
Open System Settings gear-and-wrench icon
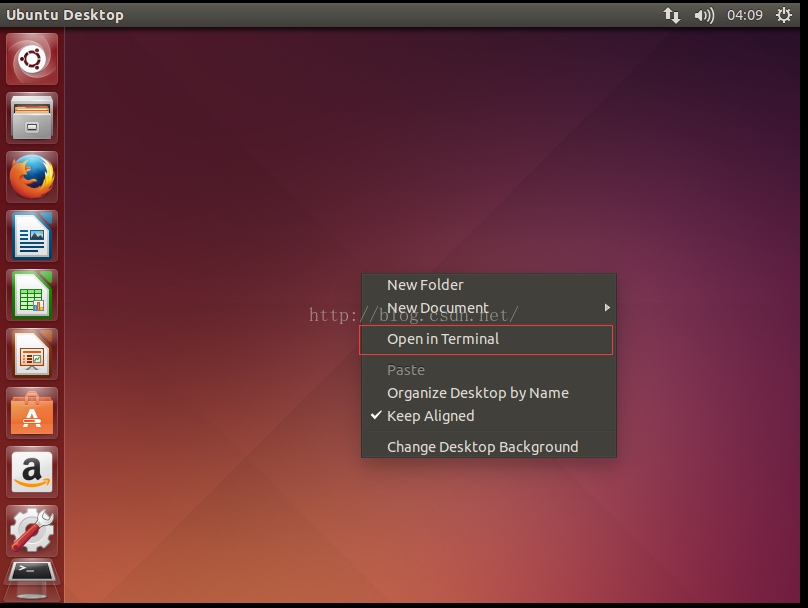(x=32, y=531)
